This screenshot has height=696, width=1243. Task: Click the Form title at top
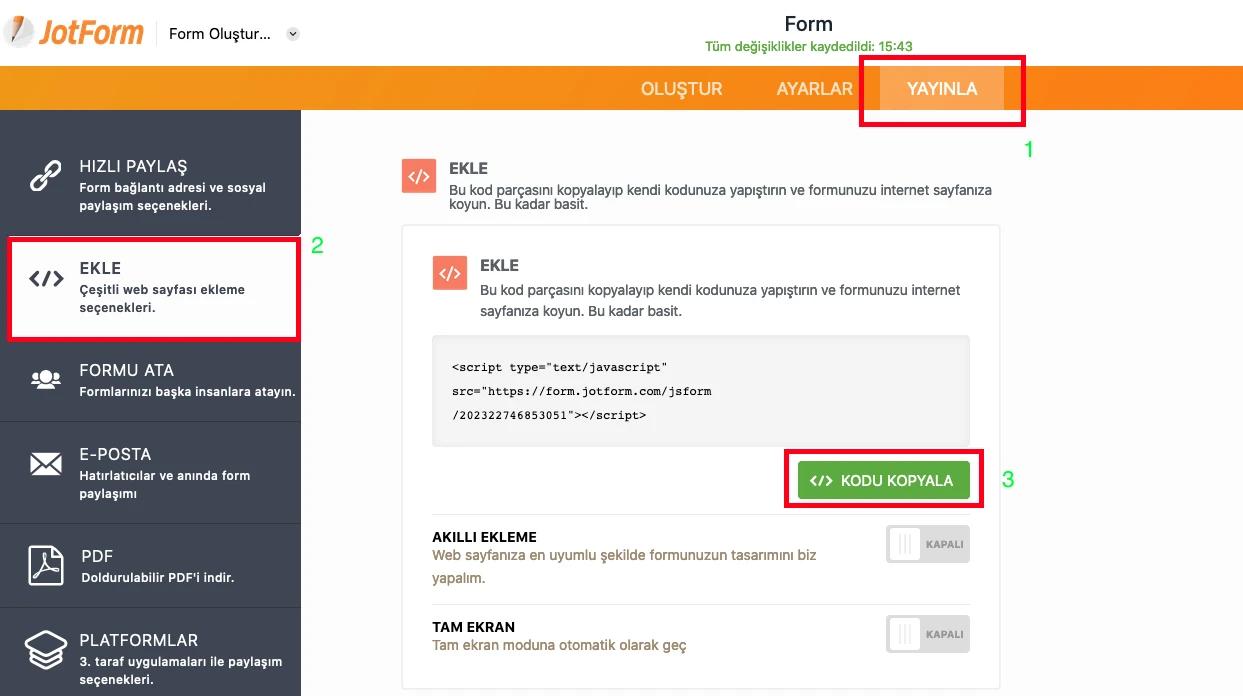point(808,24)
